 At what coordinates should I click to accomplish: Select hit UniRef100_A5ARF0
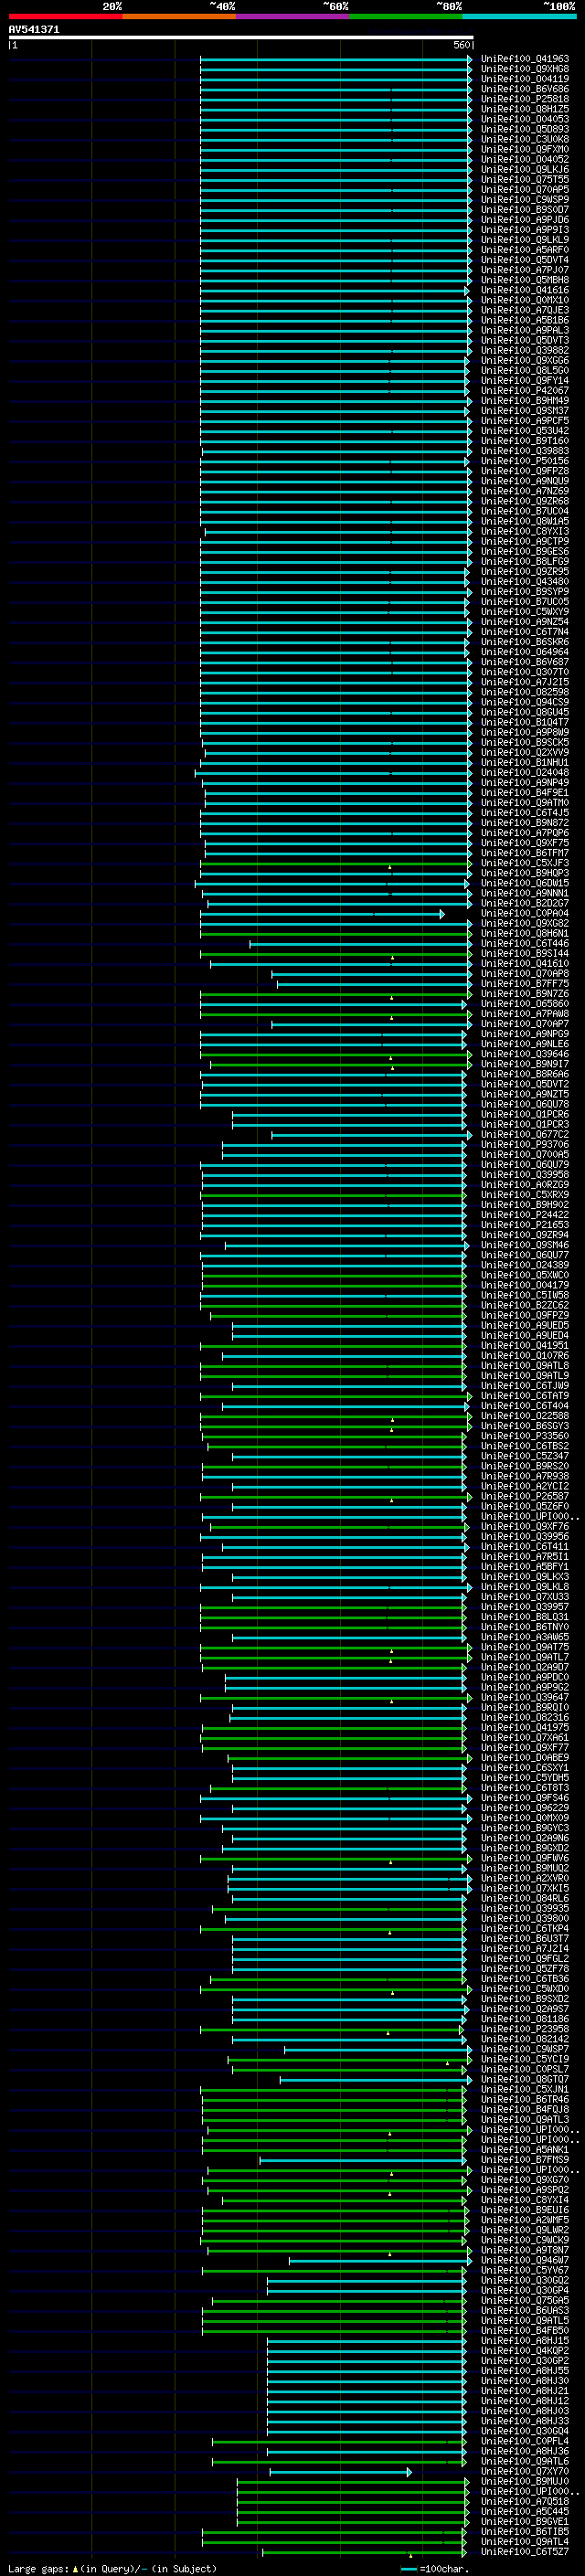(525, 250)
